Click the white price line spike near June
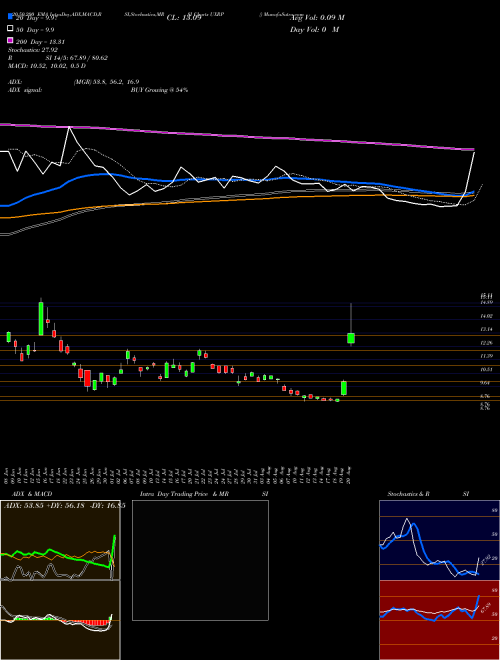The width and height of the screenshot is (500, 660). pyautogui.click(x=69, y=128)
